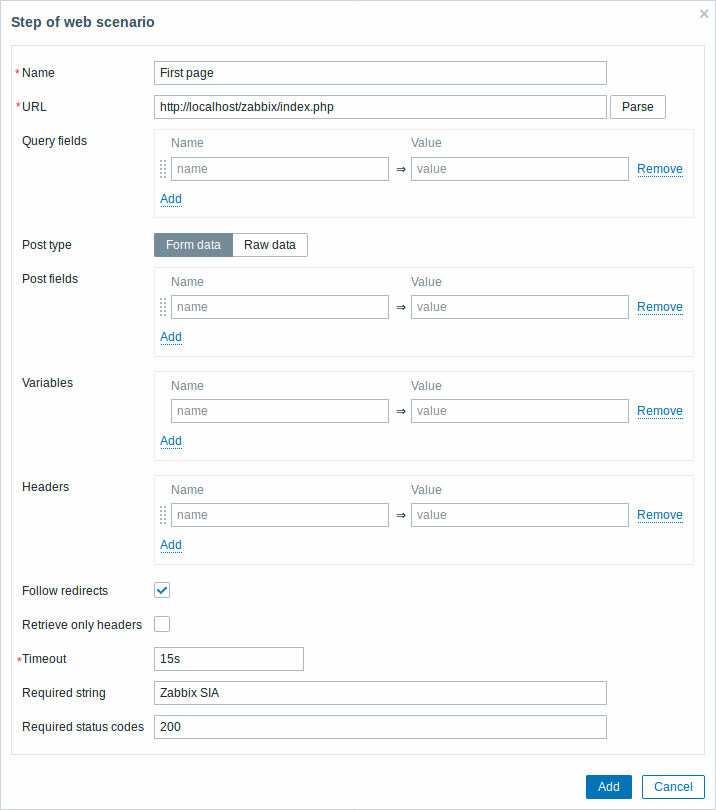Click the Timeout input field
716x810 pixels.
coord(229,659)
